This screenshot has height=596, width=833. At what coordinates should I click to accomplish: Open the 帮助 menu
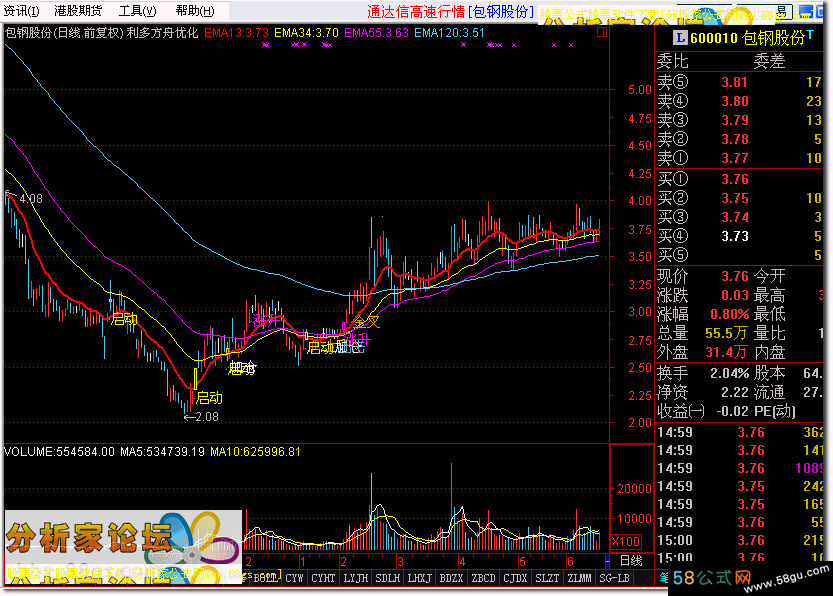click(x=195, y=11)
